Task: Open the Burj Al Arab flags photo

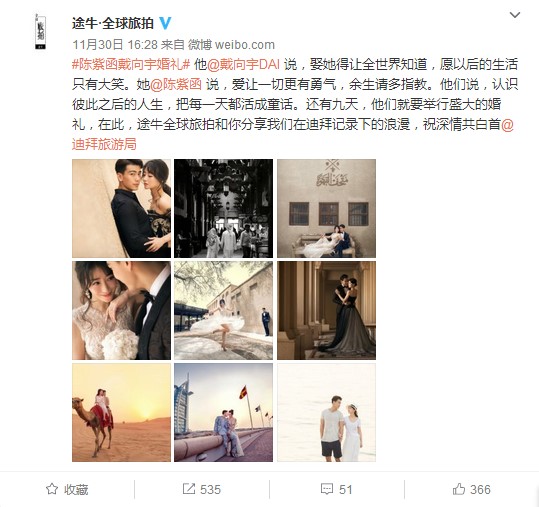Action: click(x=223, y=412)
